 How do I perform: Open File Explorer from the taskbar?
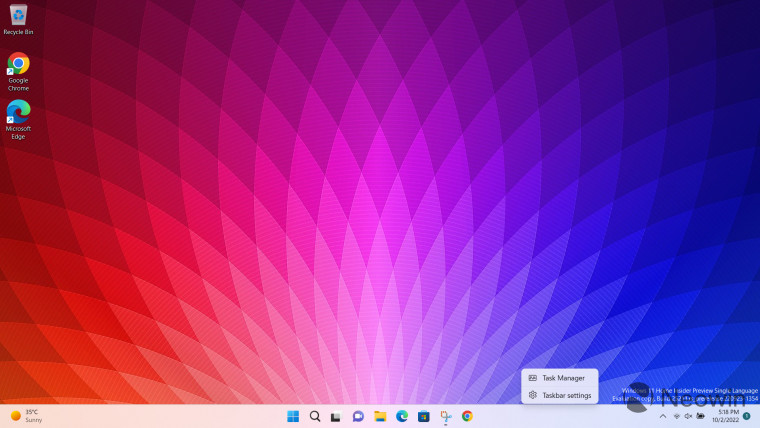[380, 416]
